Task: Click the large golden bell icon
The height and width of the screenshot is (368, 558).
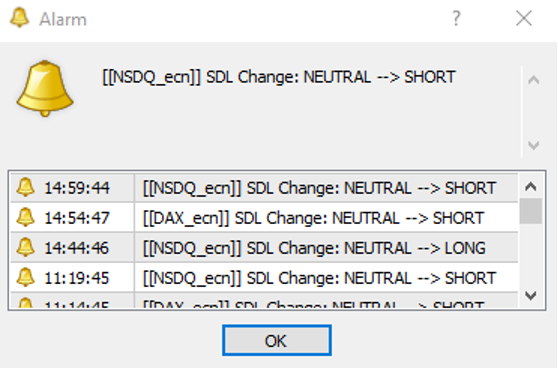Action: click(x=45, y=88)
